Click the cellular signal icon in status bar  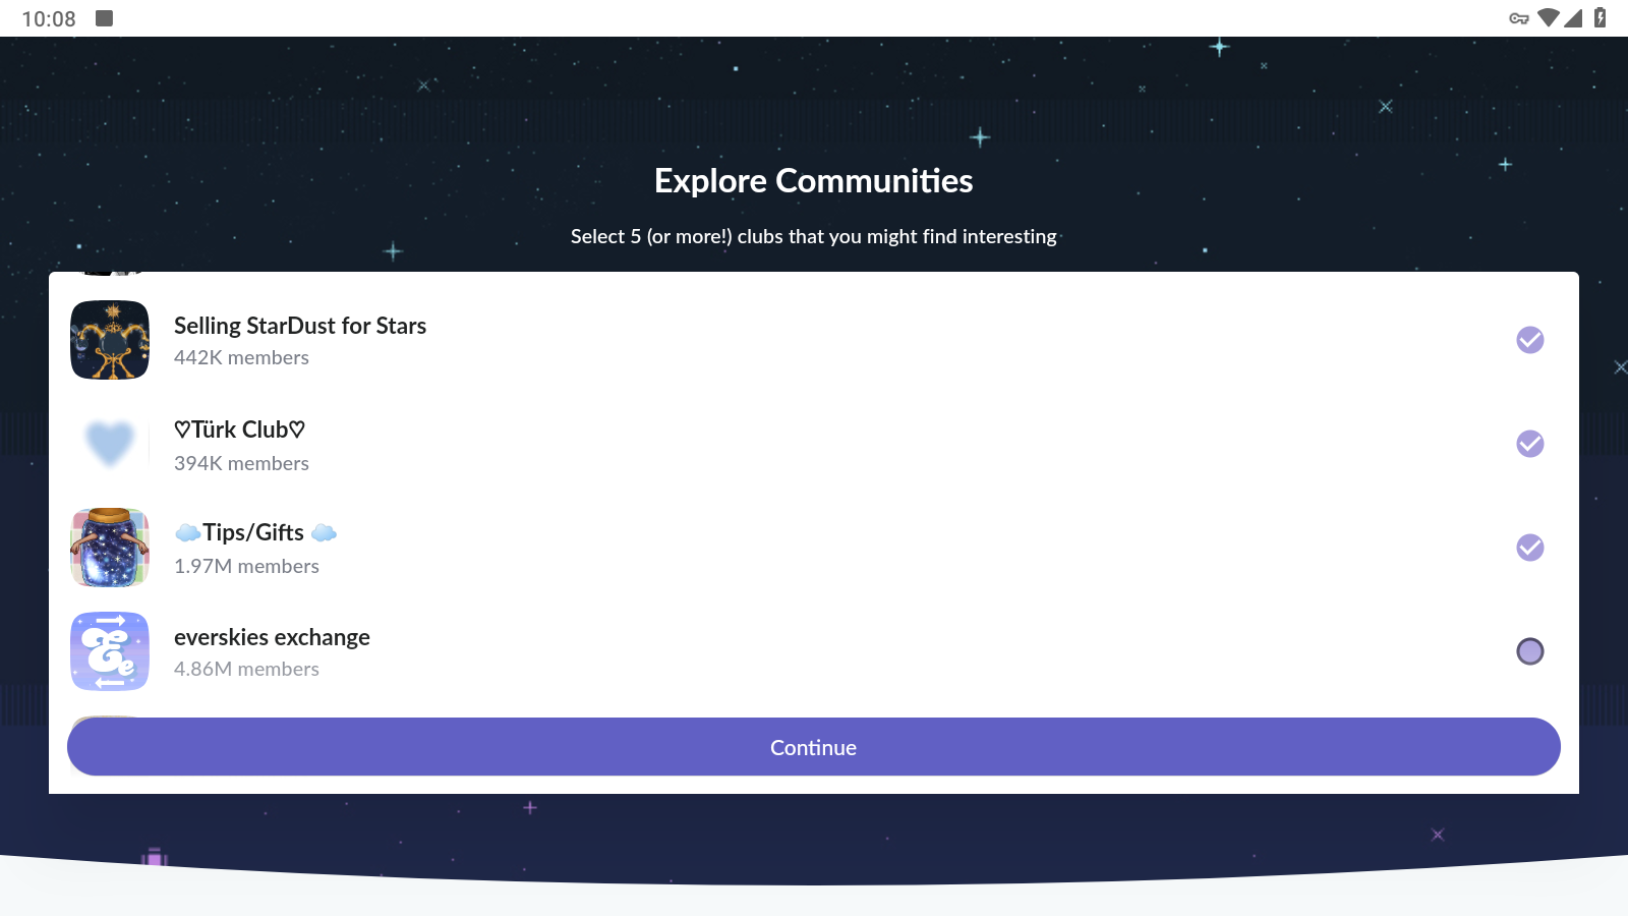pos(1573,18)
